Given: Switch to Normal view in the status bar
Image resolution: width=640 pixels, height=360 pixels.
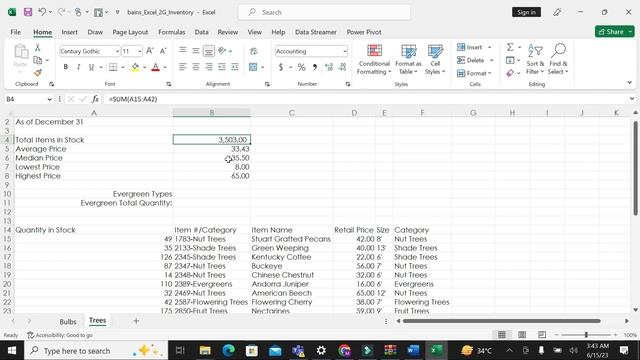Looking at the screenshot, I should pyautogui.click(x=502, y=335).
